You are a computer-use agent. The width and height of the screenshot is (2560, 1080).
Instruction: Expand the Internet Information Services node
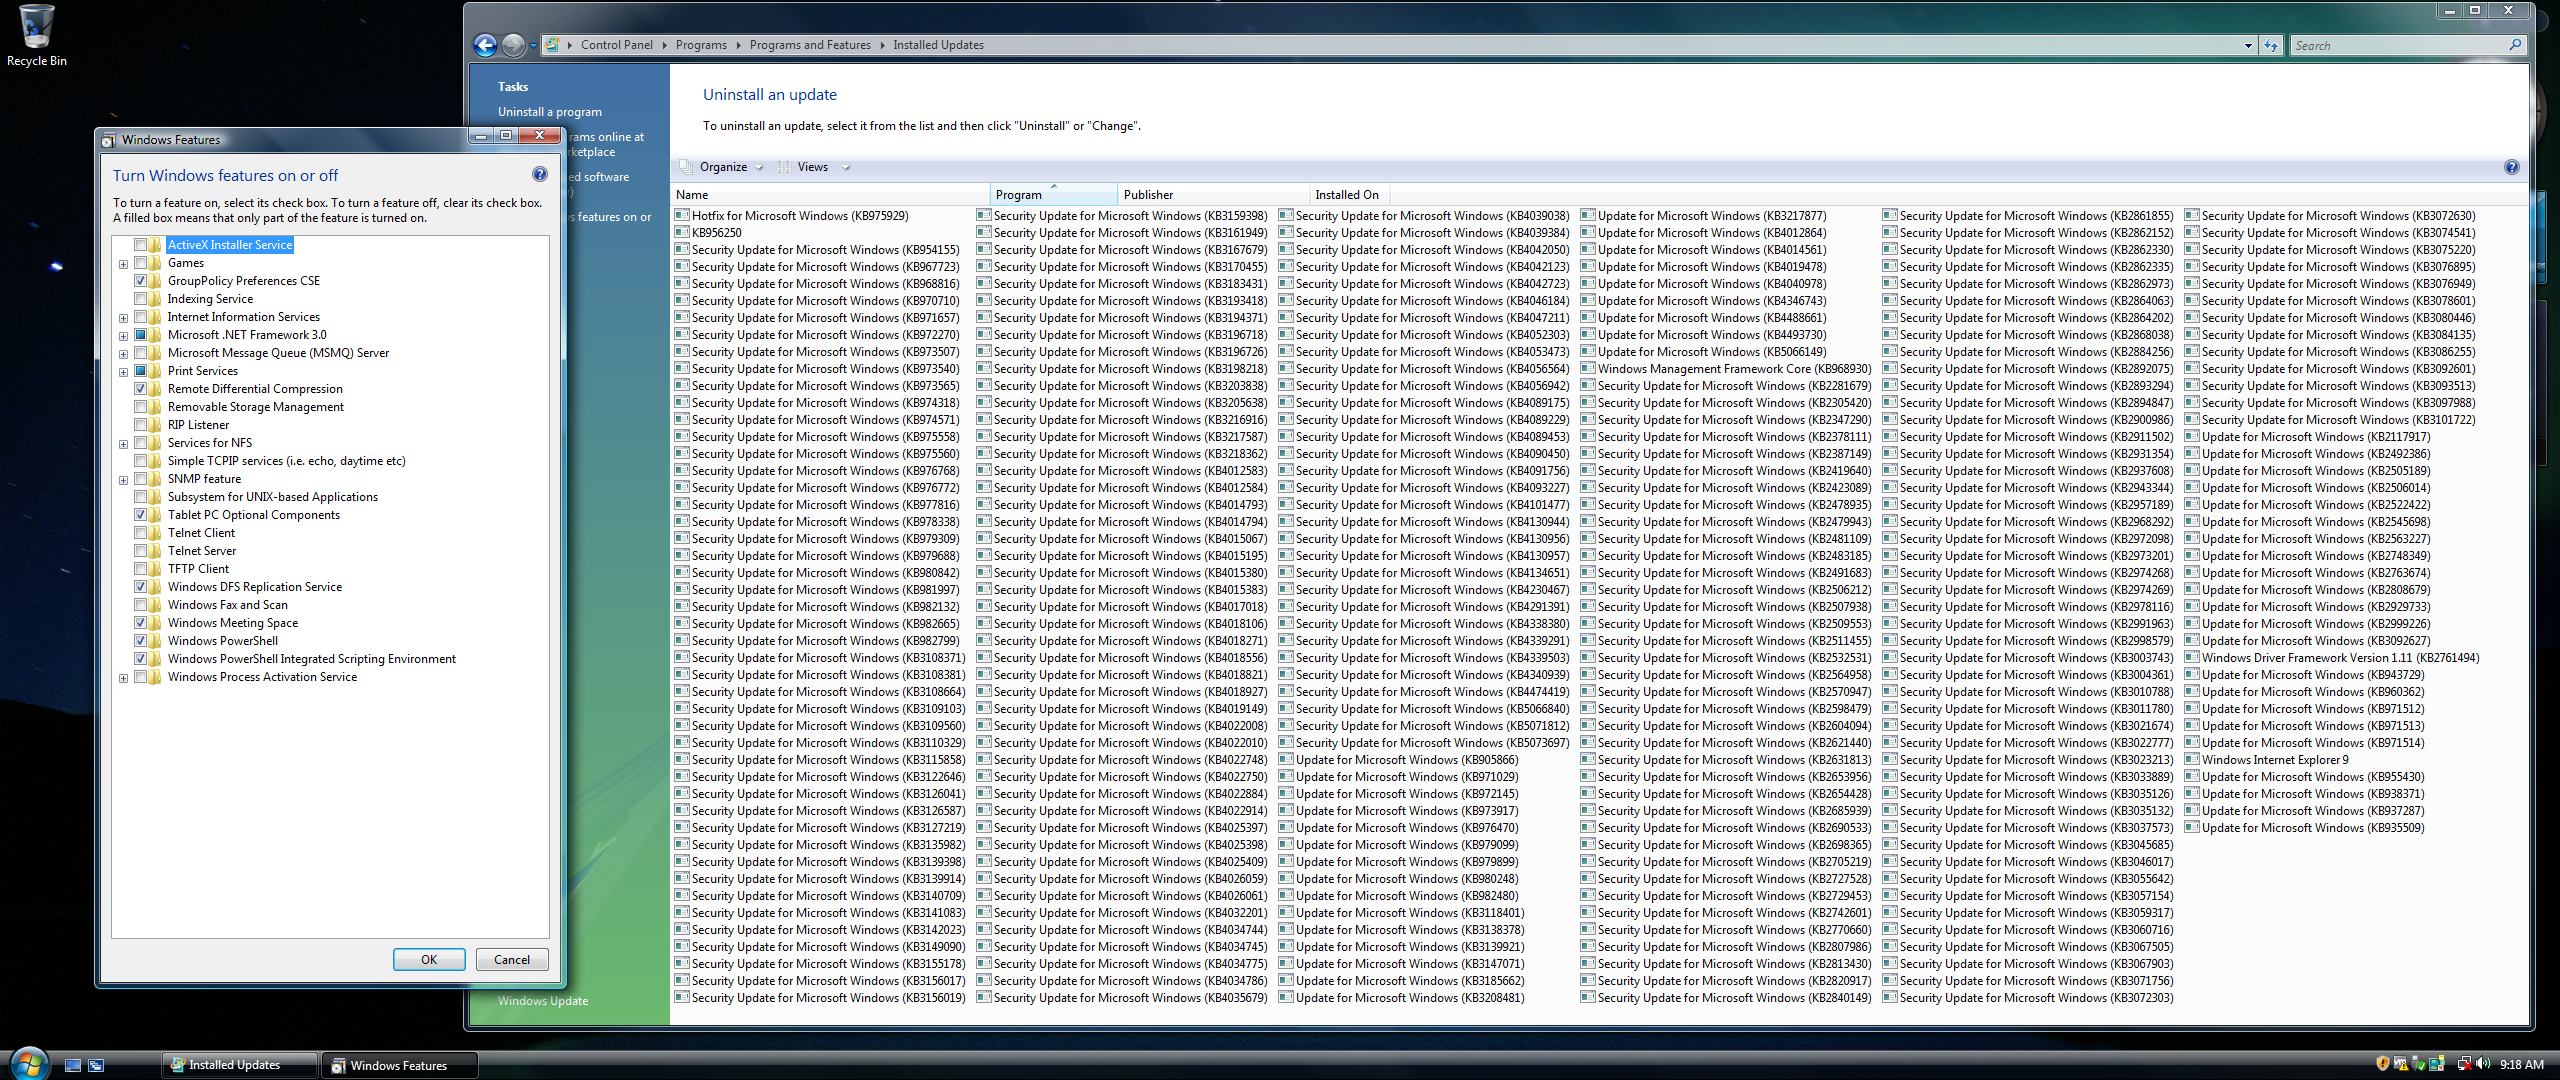(123, 318)
